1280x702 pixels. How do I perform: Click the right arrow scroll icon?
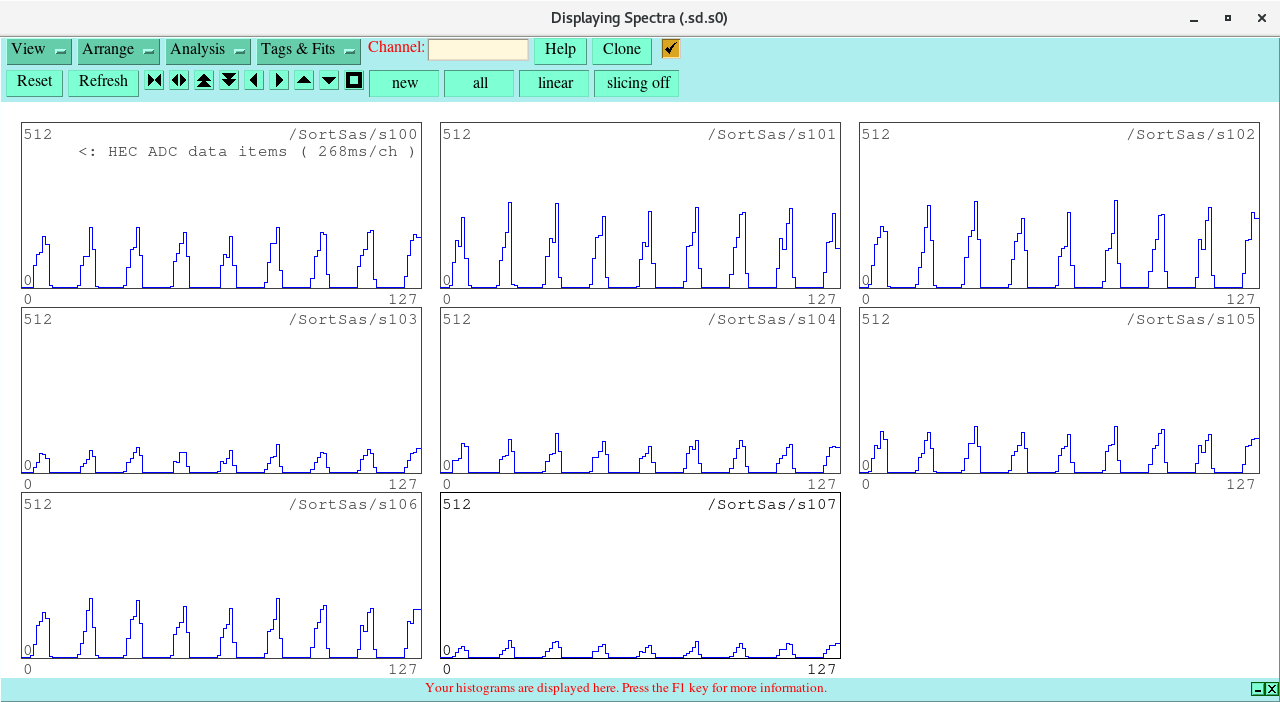tap(279, 81)
